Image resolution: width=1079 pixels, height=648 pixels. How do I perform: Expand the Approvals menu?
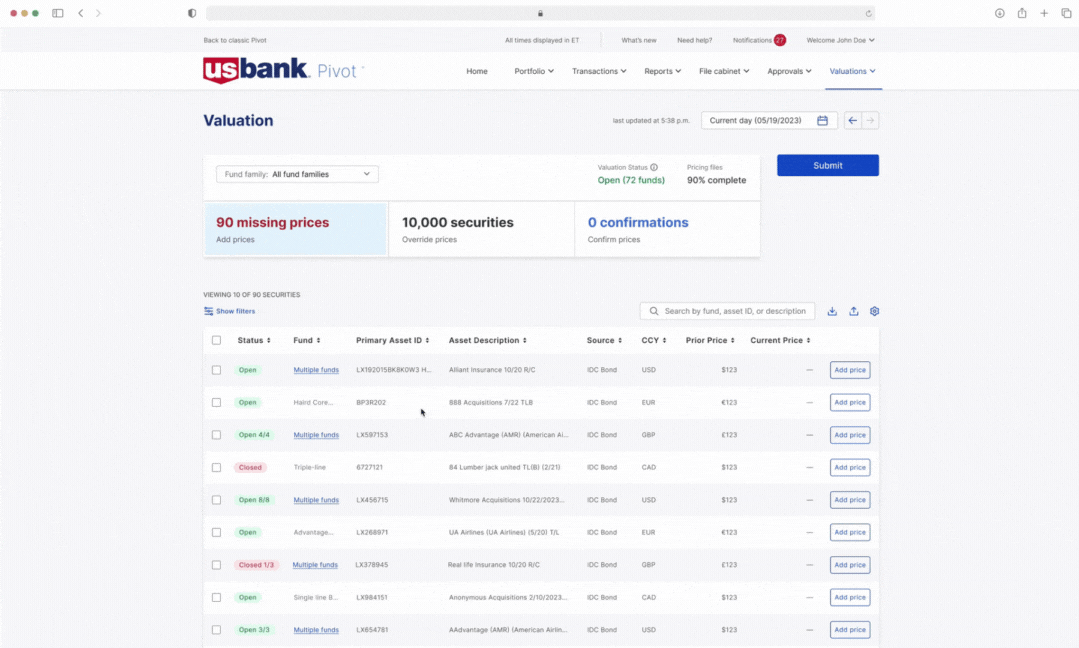(x=789, y=71)
